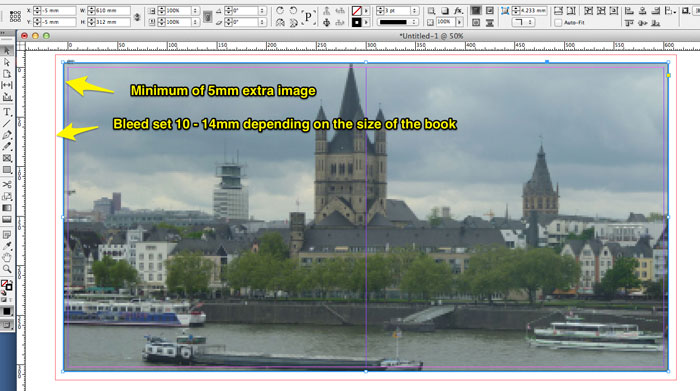Toggle the Fill and Stroke proxy in the toolbox
700x391 pixels.
[x=7, y=284]
